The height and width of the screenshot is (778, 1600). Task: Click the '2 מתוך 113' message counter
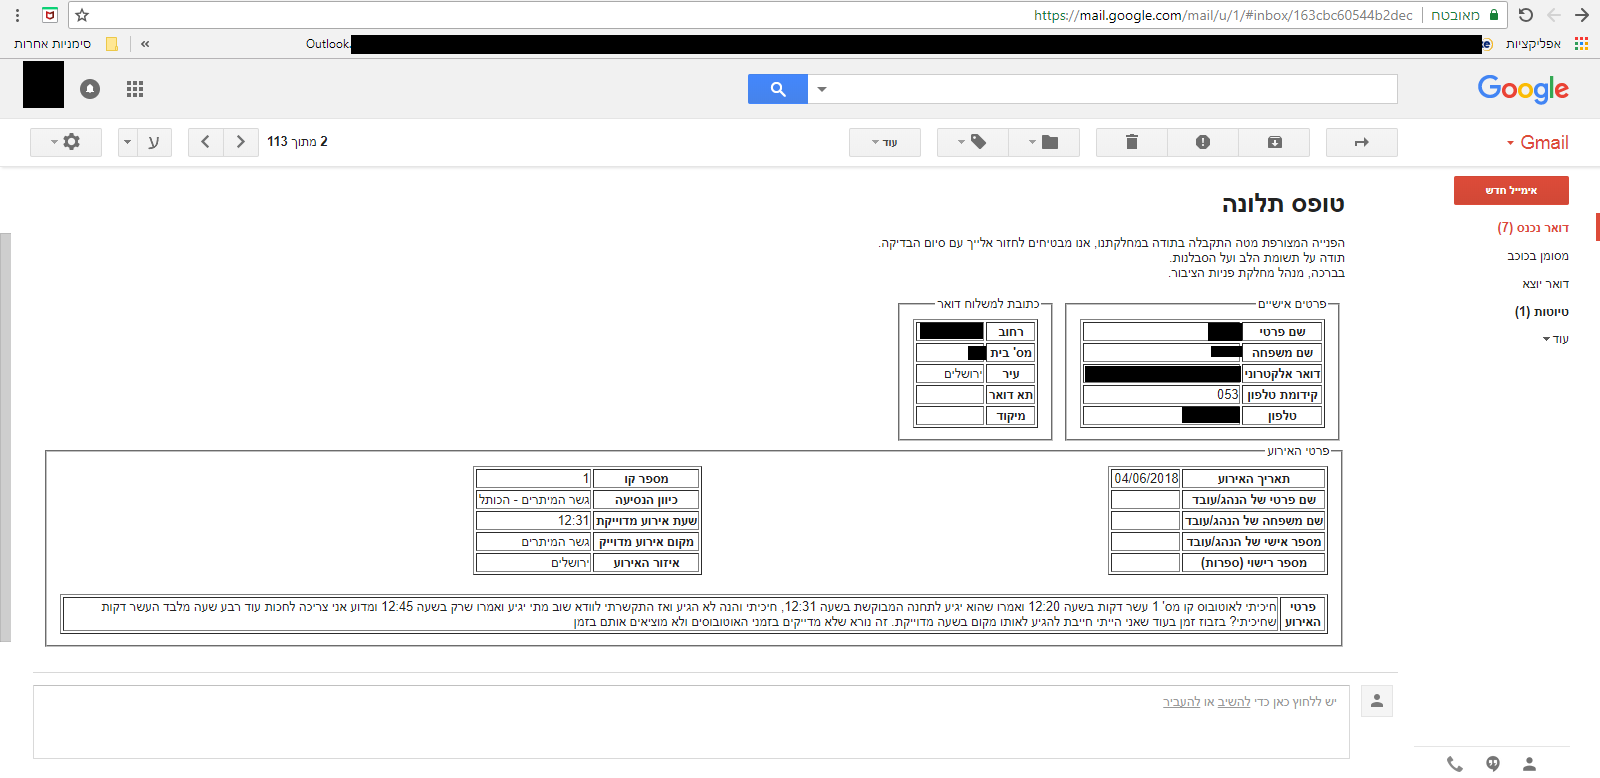(297, 142)
